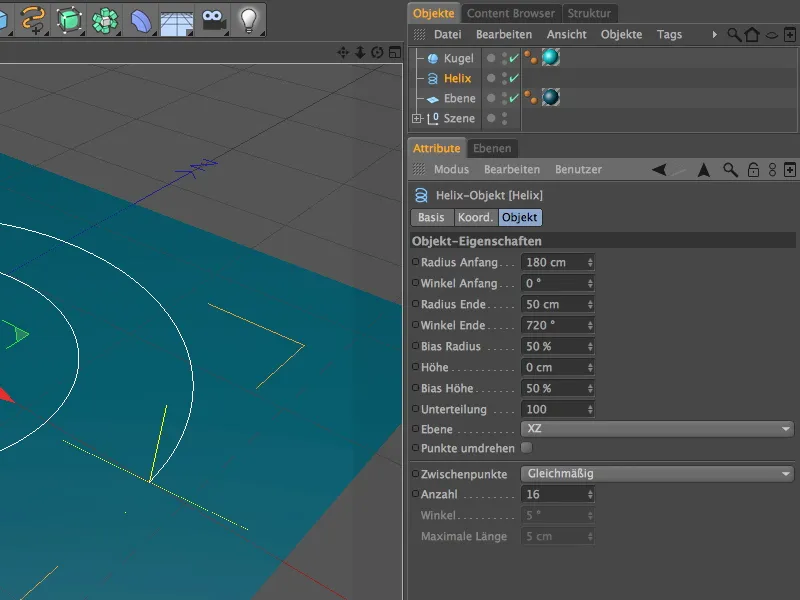
Task: Select the Deformer tool icon
Action: pos(141,20)
